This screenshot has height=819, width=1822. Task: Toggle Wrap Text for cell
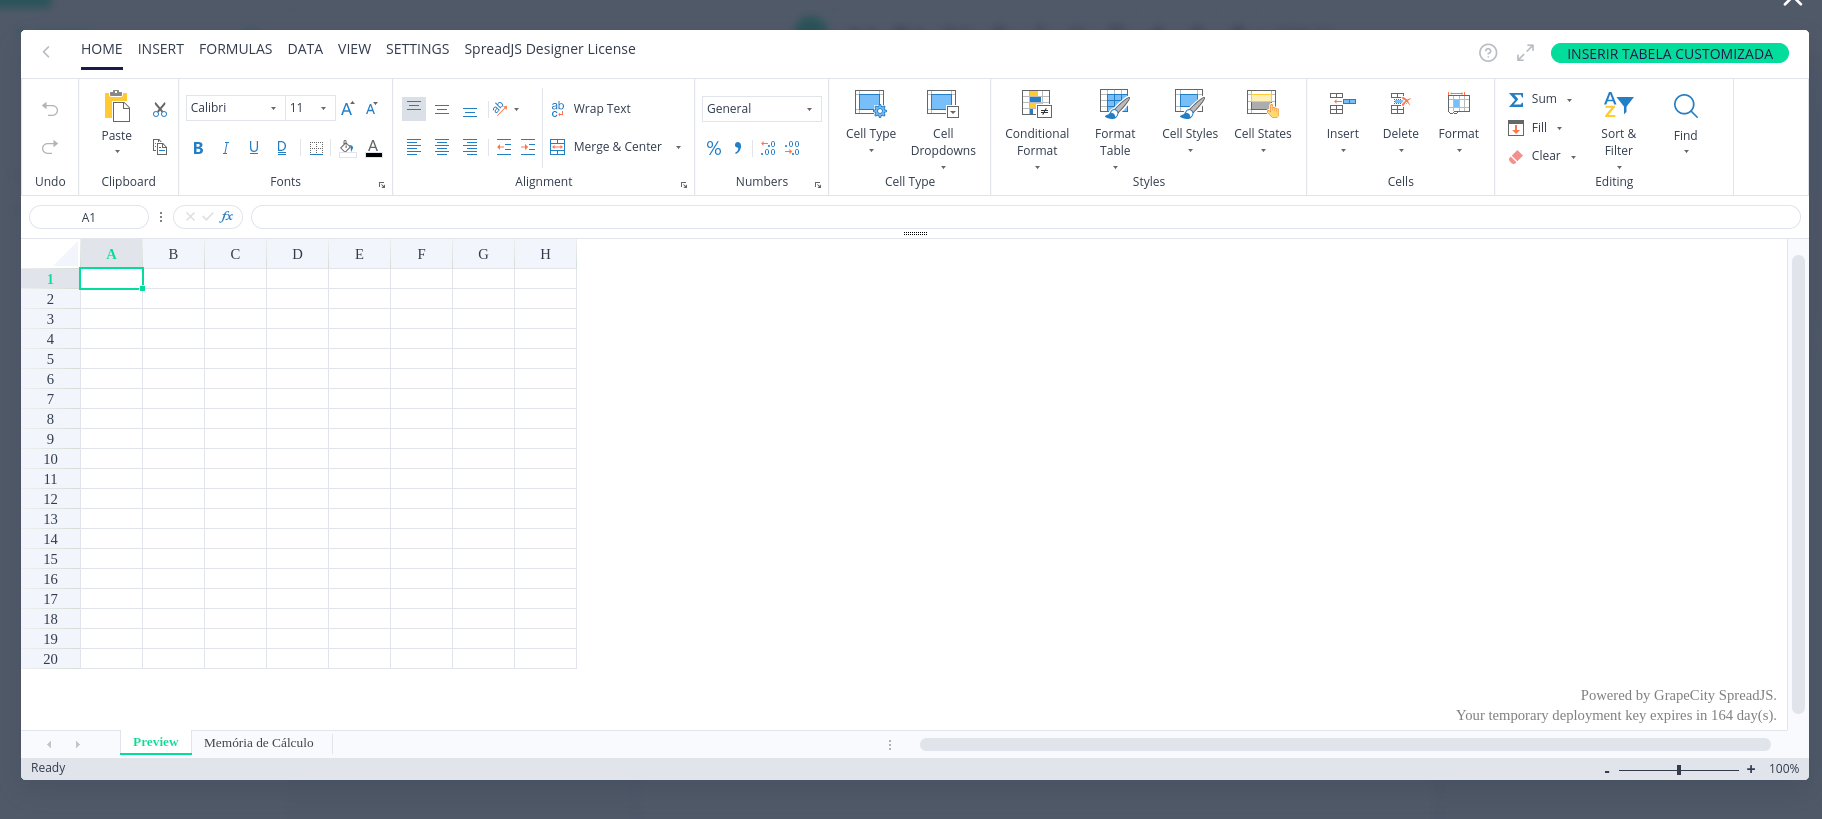pos(591,109)
